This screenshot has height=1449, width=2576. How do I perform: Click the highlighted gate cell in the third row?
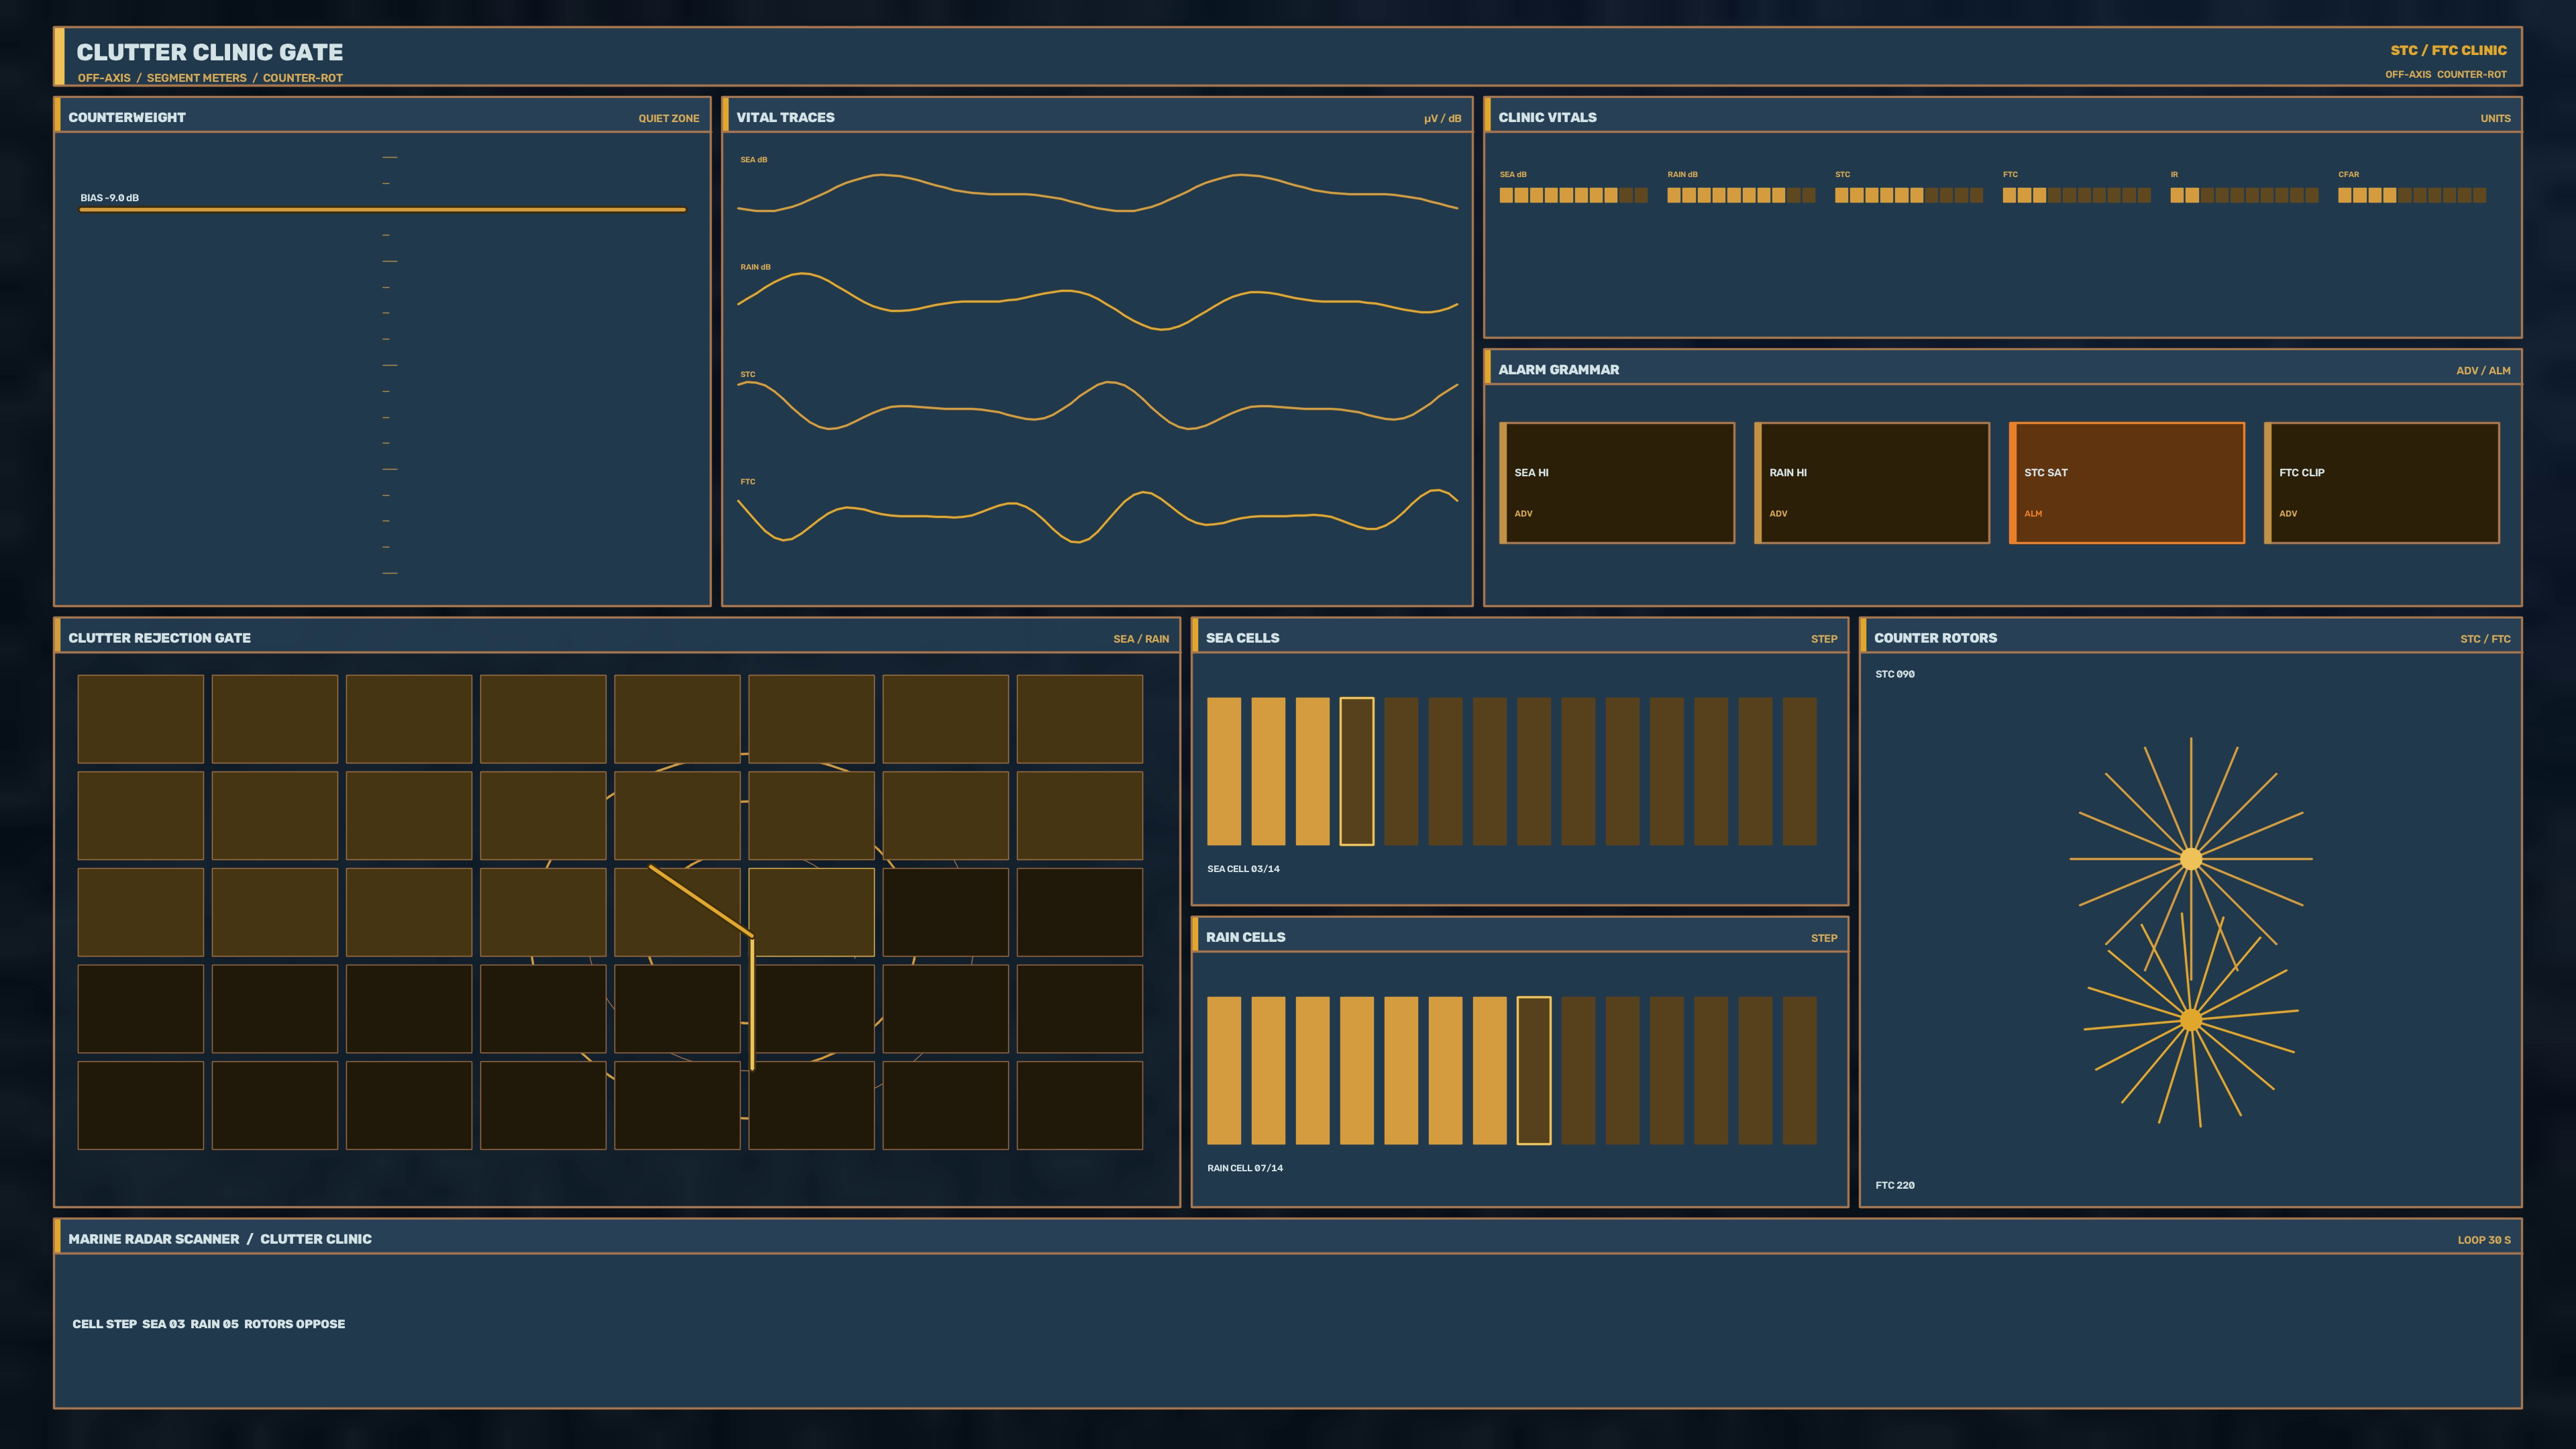811,912
